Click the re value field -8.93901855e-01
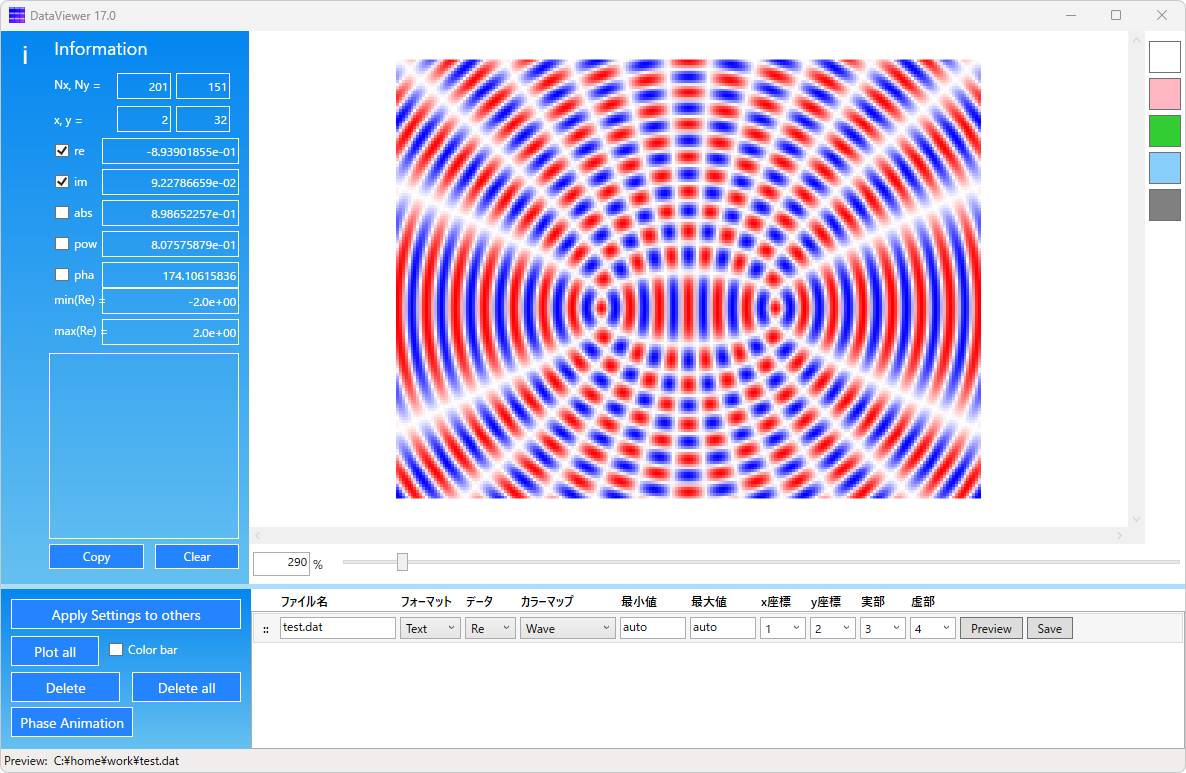This screenshot has height=773, width=1186. [170, 151]
